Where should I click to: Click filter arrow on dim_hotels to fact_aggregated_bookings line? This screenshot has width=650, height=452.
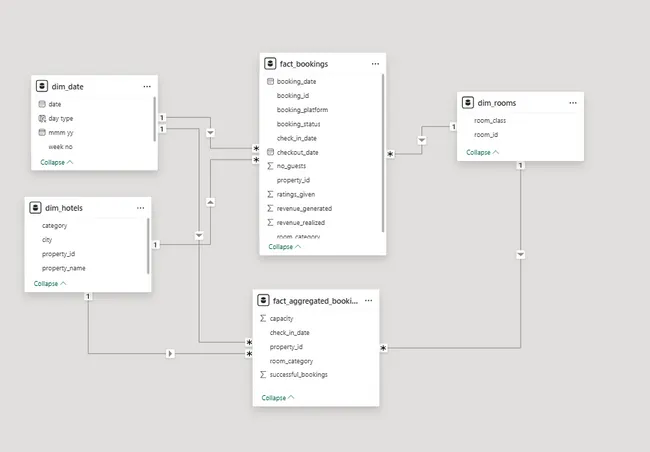[x=170, y=353]
